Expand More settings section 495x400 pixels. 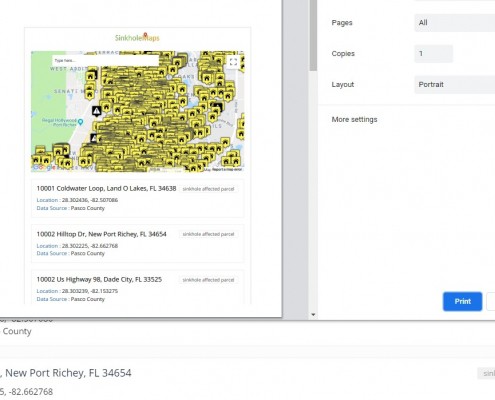(x=354, y=119)
